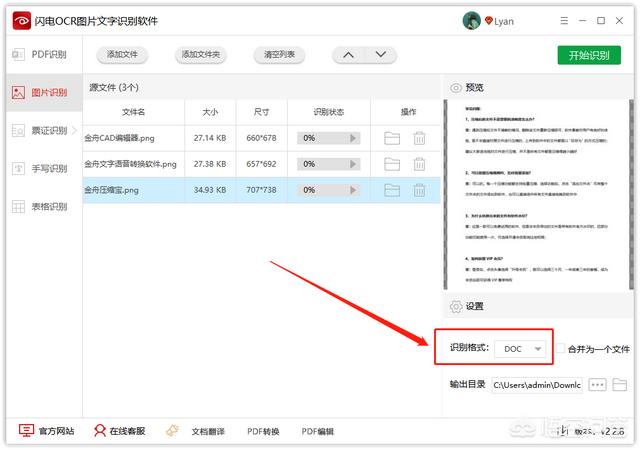Click the preview pane scrollbar
Screen dimensions: 640x450
(631, 195)
